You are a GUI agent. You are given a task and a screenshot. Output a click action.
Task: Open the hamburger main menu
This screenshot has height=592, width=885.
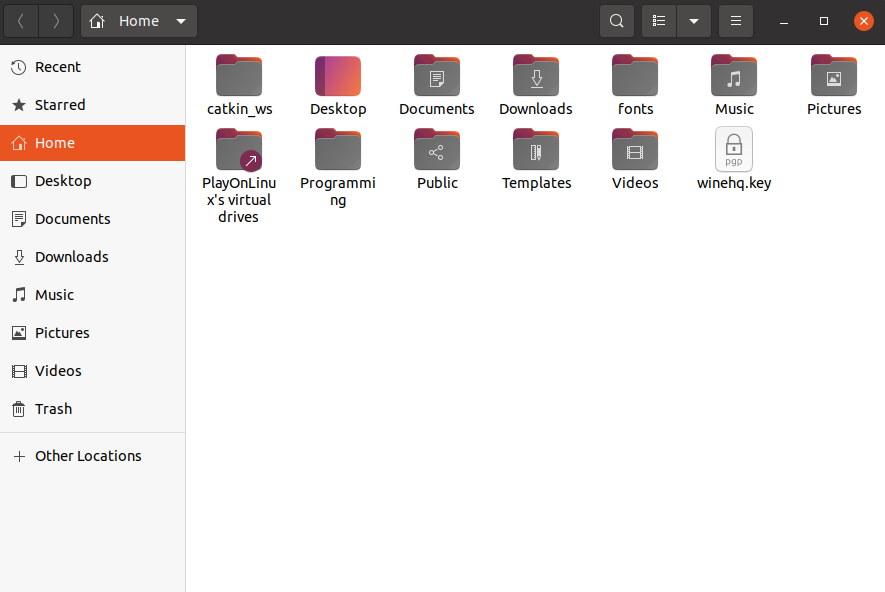[736, 21]
